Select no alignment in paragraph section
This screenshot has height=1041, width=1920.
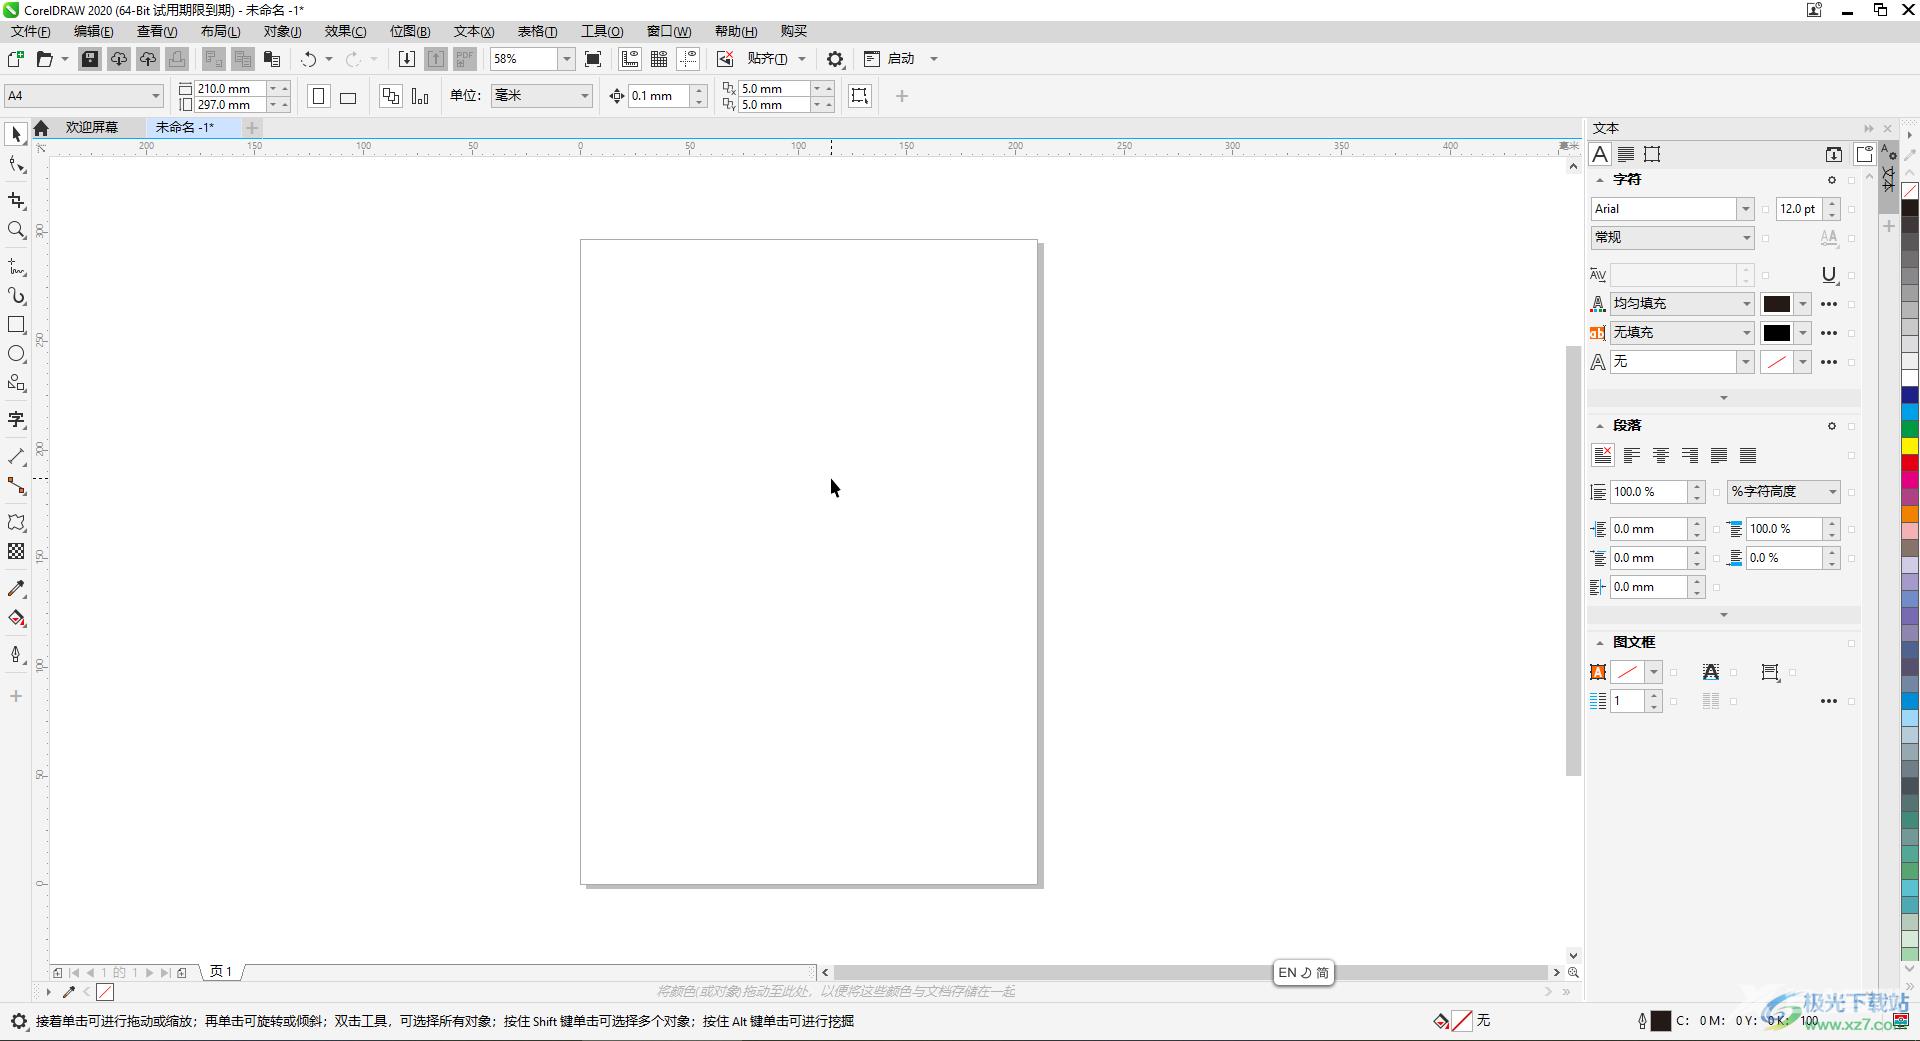point(1603,455)
